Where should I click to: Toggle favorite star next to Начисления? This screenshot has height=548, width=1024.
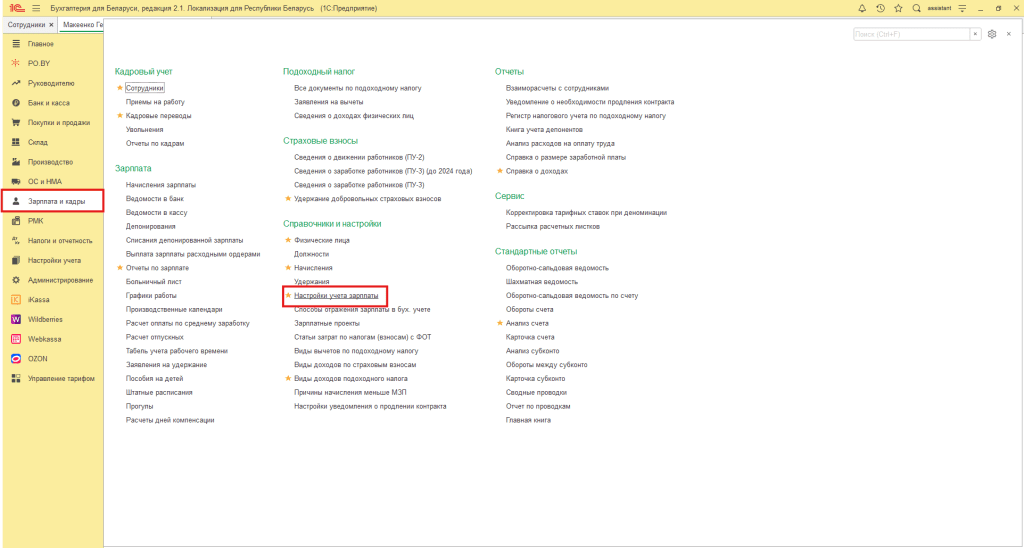[x=288, y=268]
